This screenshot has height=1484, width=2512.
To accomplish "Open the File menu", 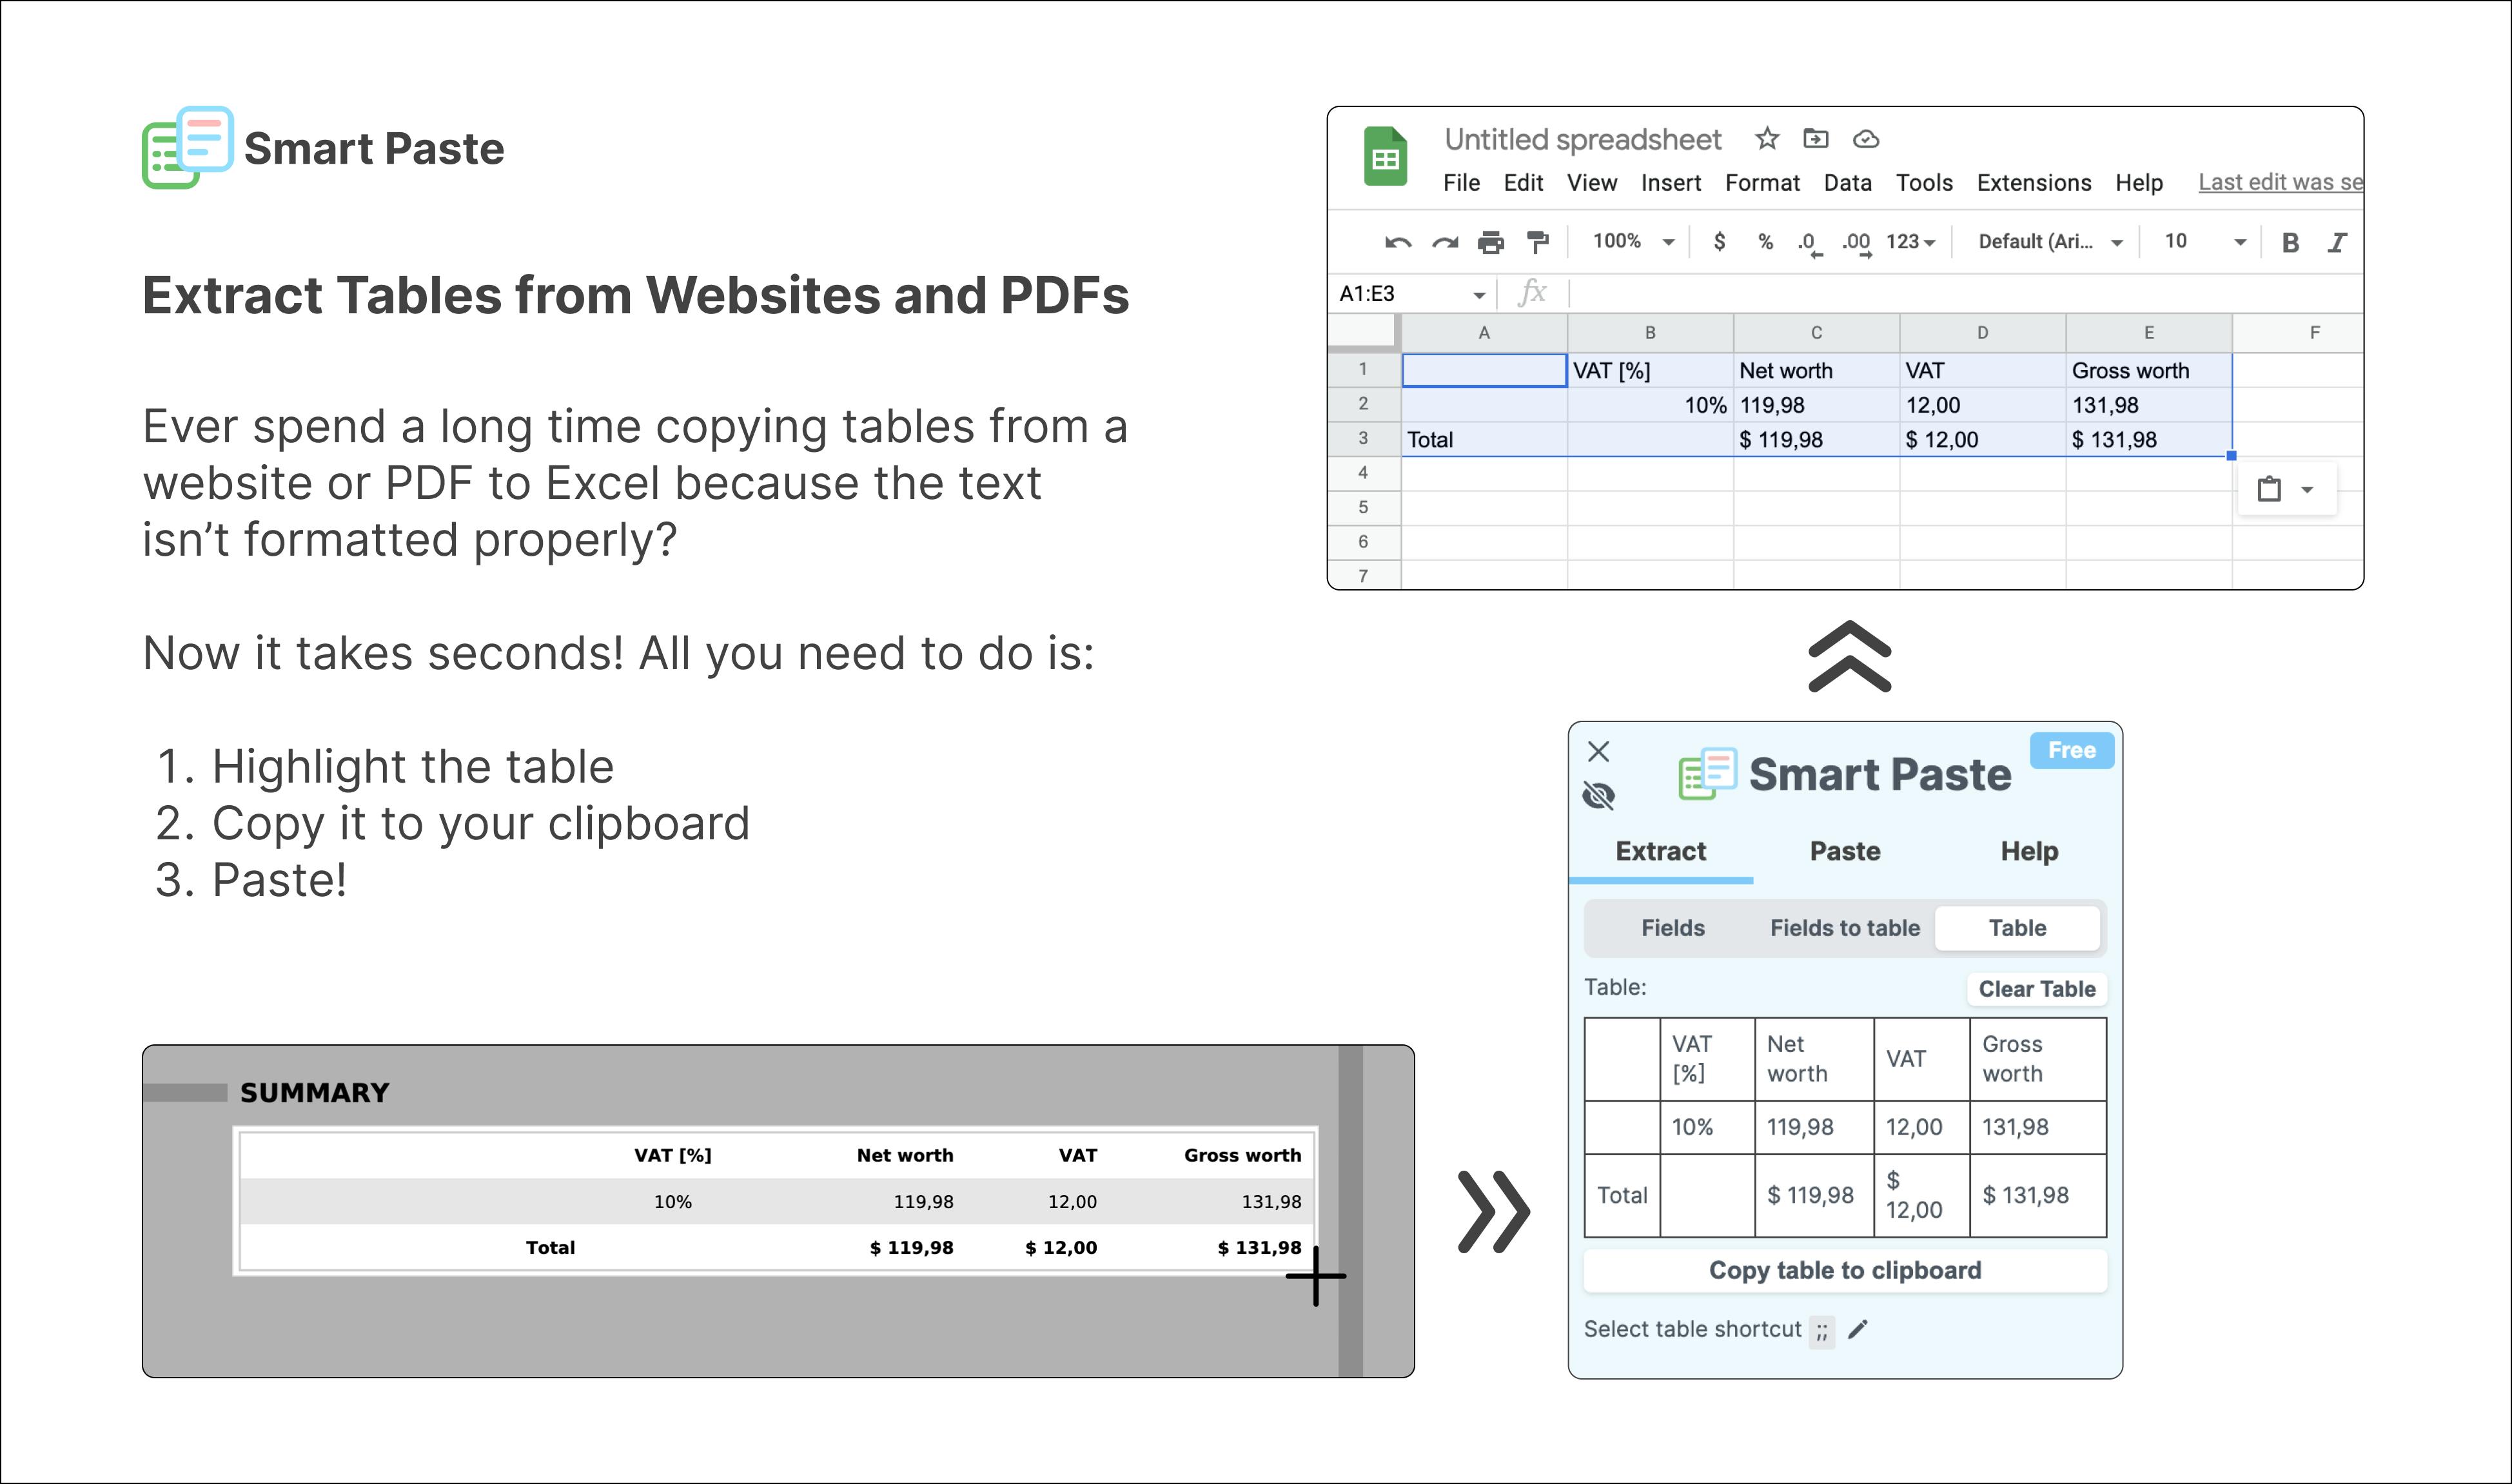I will pos(1461,183).
